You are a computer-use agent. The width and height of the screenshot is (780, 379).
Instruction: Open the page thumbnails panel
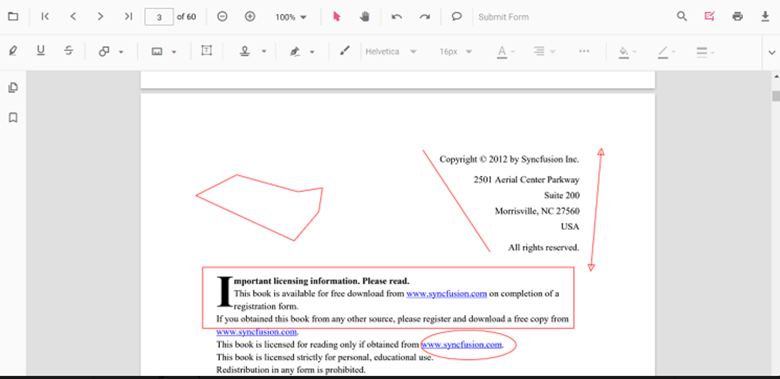pyautogui.click(x=13, y=88)
